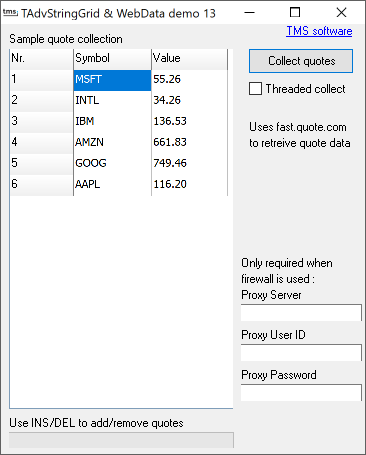Focus the Proxy Server input field
The width and height of the screenshot is (366, 455).
tap(301, 312)
